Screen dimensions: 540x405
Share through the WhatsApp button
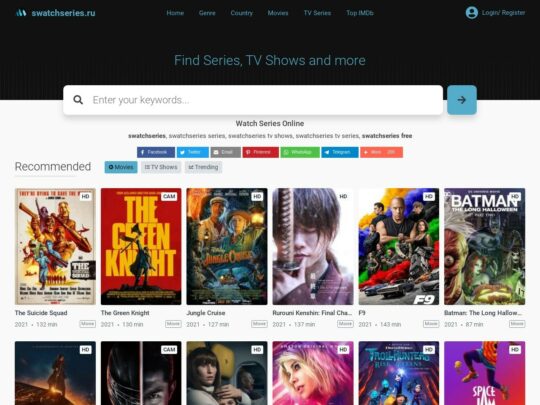(300, 152)
